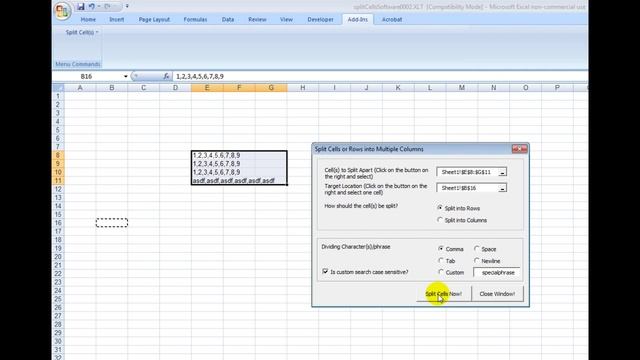Click the Menu Commands group label
The width and height of the screenshot is (640, 360).
(78, 64)
